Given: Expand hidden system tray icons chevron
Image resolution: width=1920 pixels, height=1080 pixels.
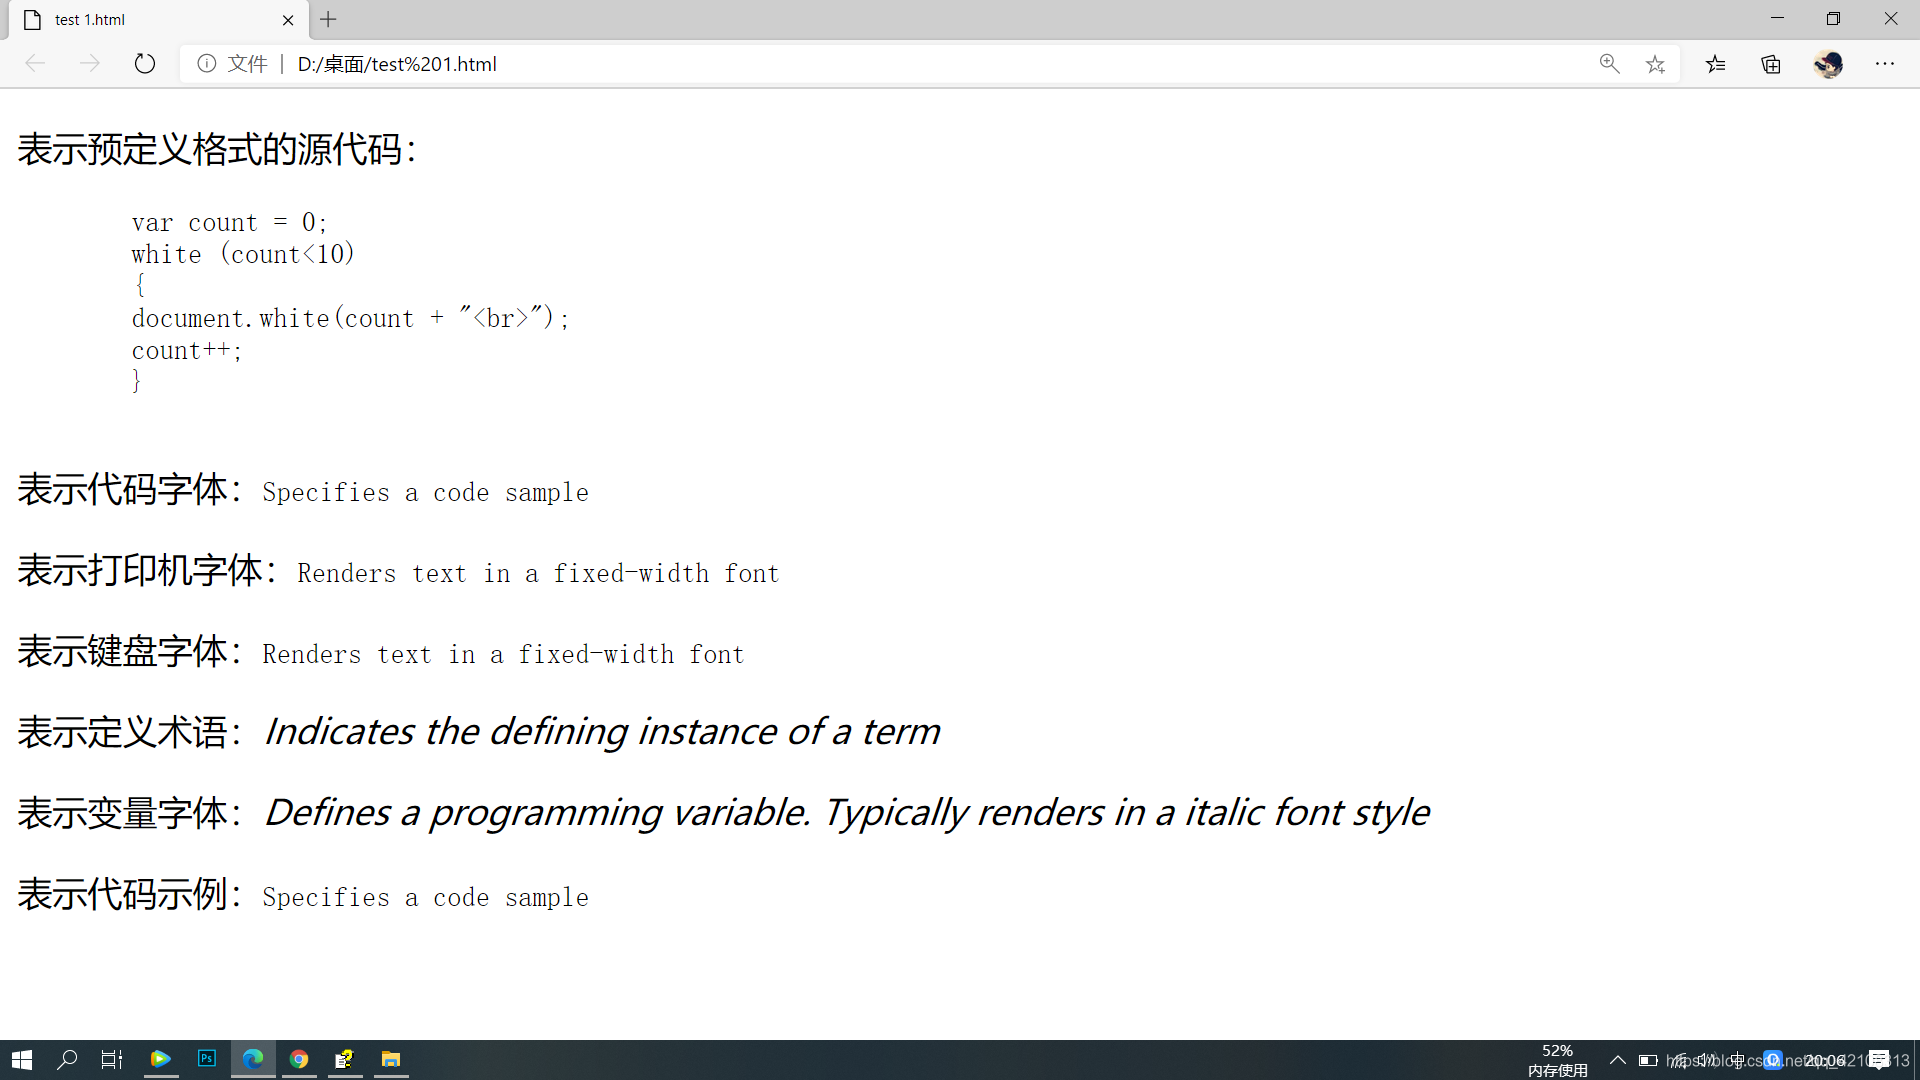Looking at the screenshot, I should tap(1617, 1060).
